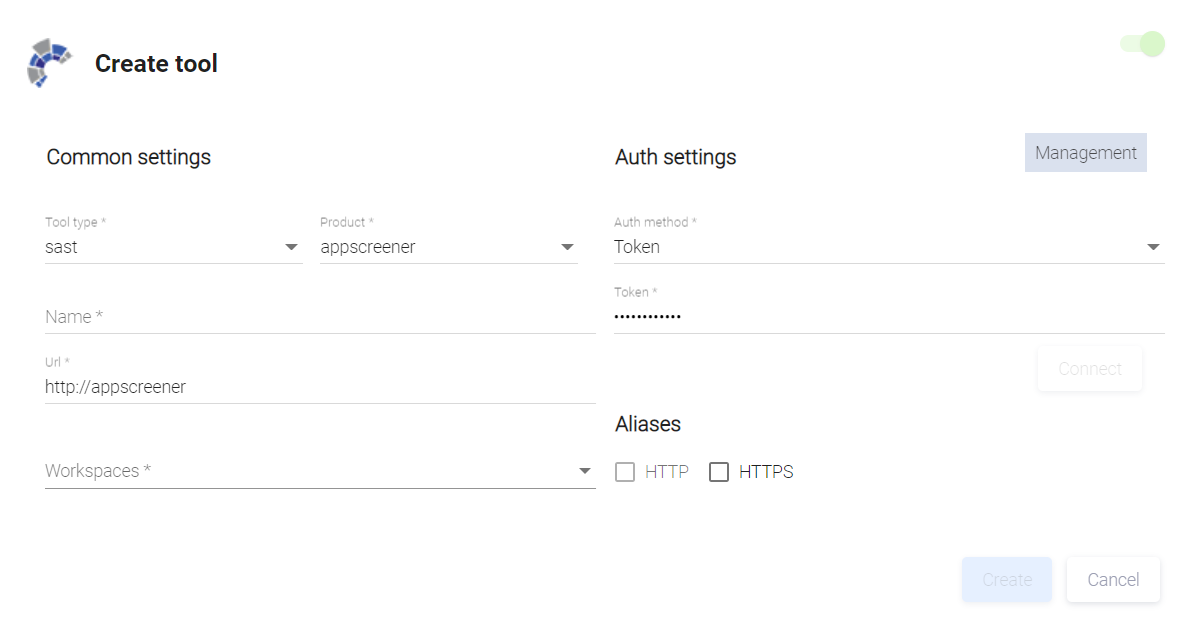Open the Management section
This screenshot has height=620, width=1190.
pyautogui.click(x=1085, y=153)
